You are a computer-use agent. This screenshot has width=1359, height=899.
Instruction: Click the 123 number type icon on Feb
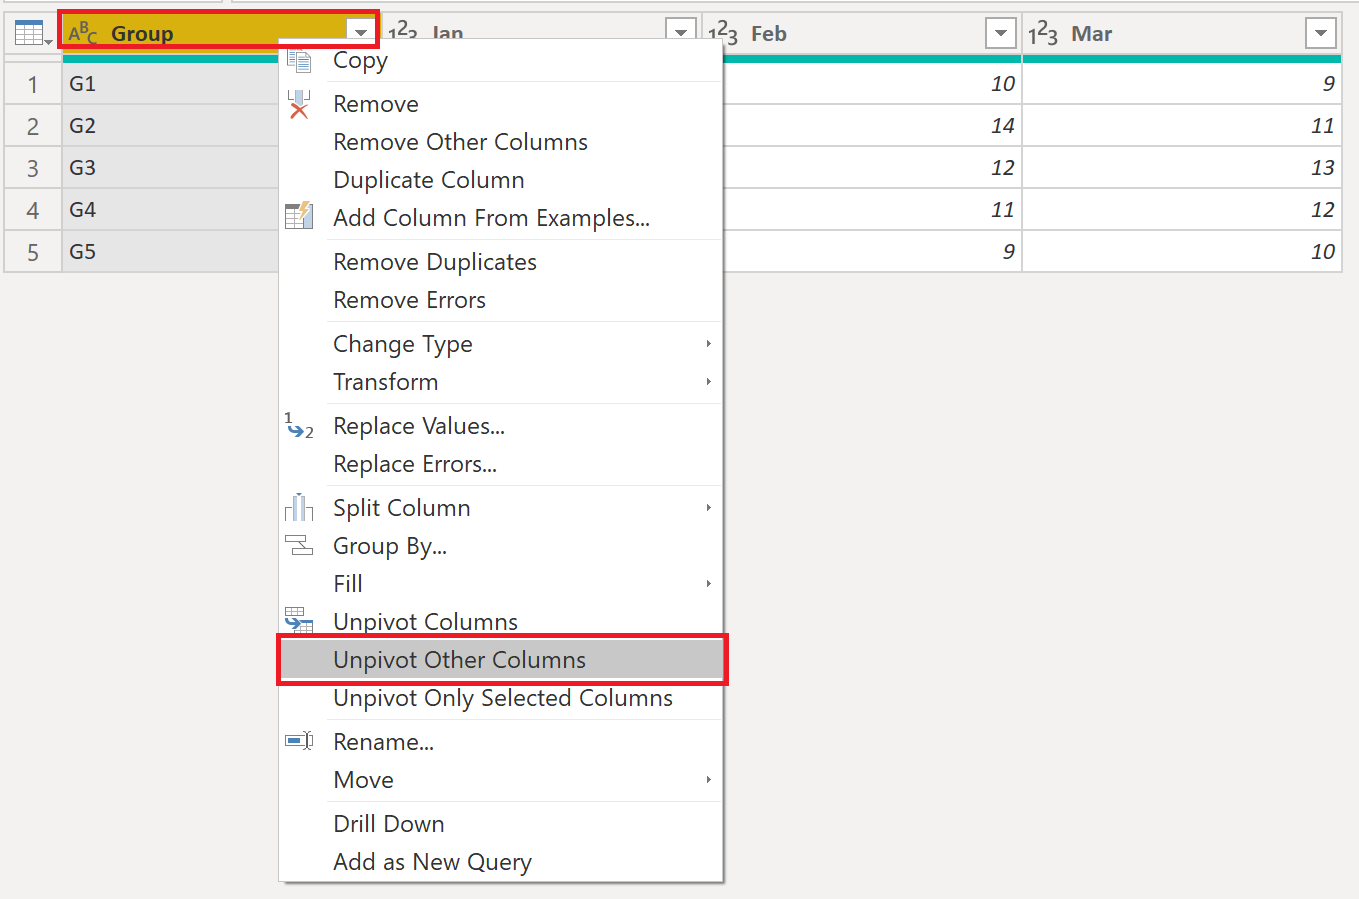coord(723,34)
